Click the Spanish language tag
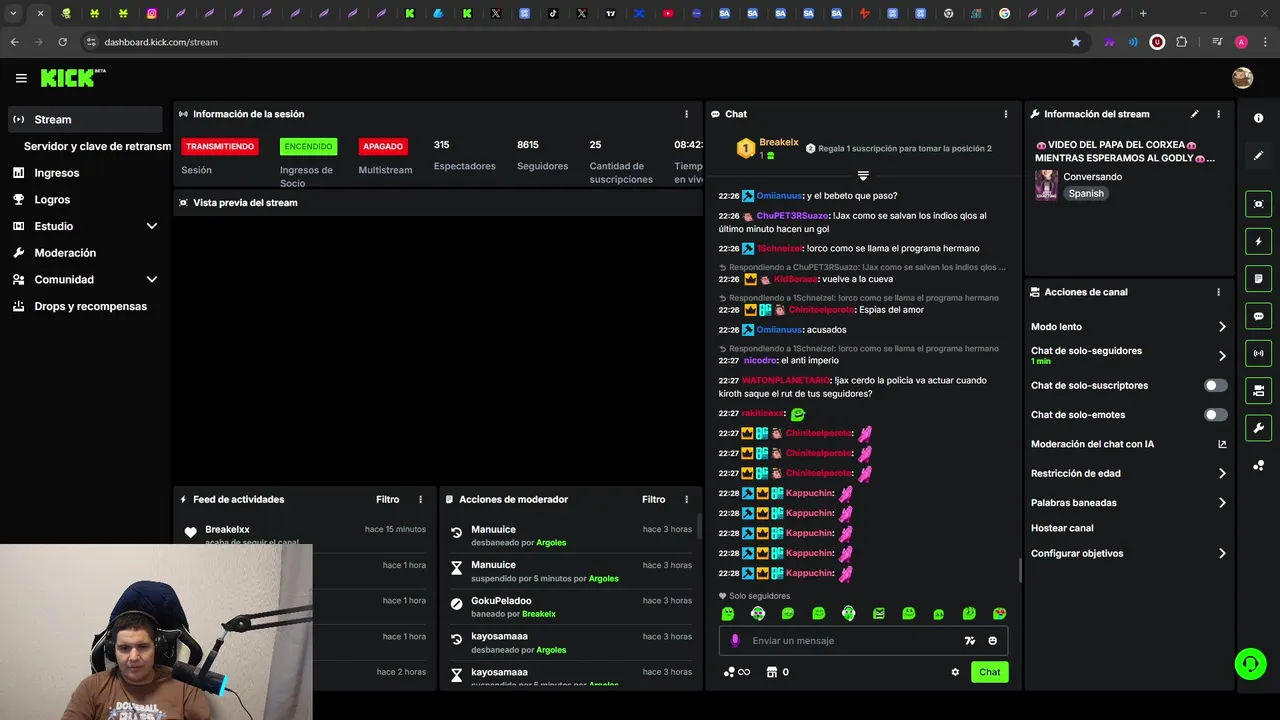The image size is (1280, 720). click(1086, 194)
